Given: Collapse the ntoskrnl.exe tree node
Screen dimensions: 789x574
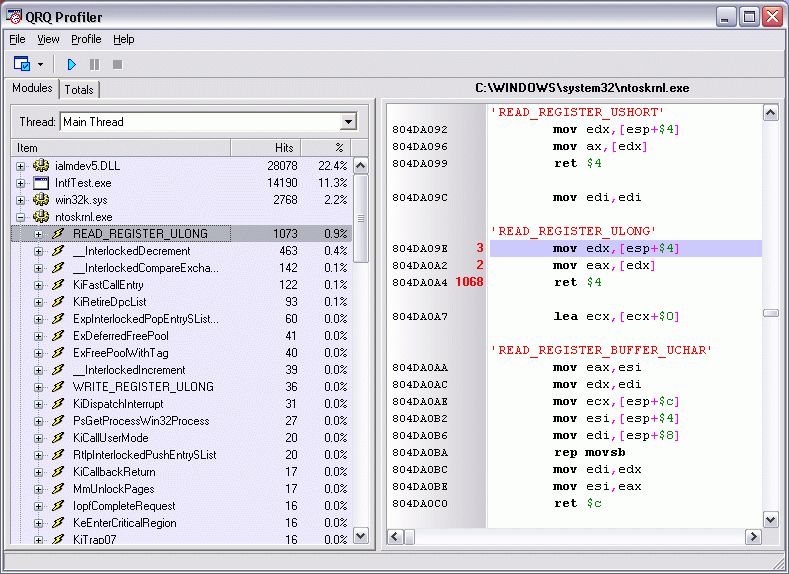Looking at the screenshot, I should [x=20, y=217].
